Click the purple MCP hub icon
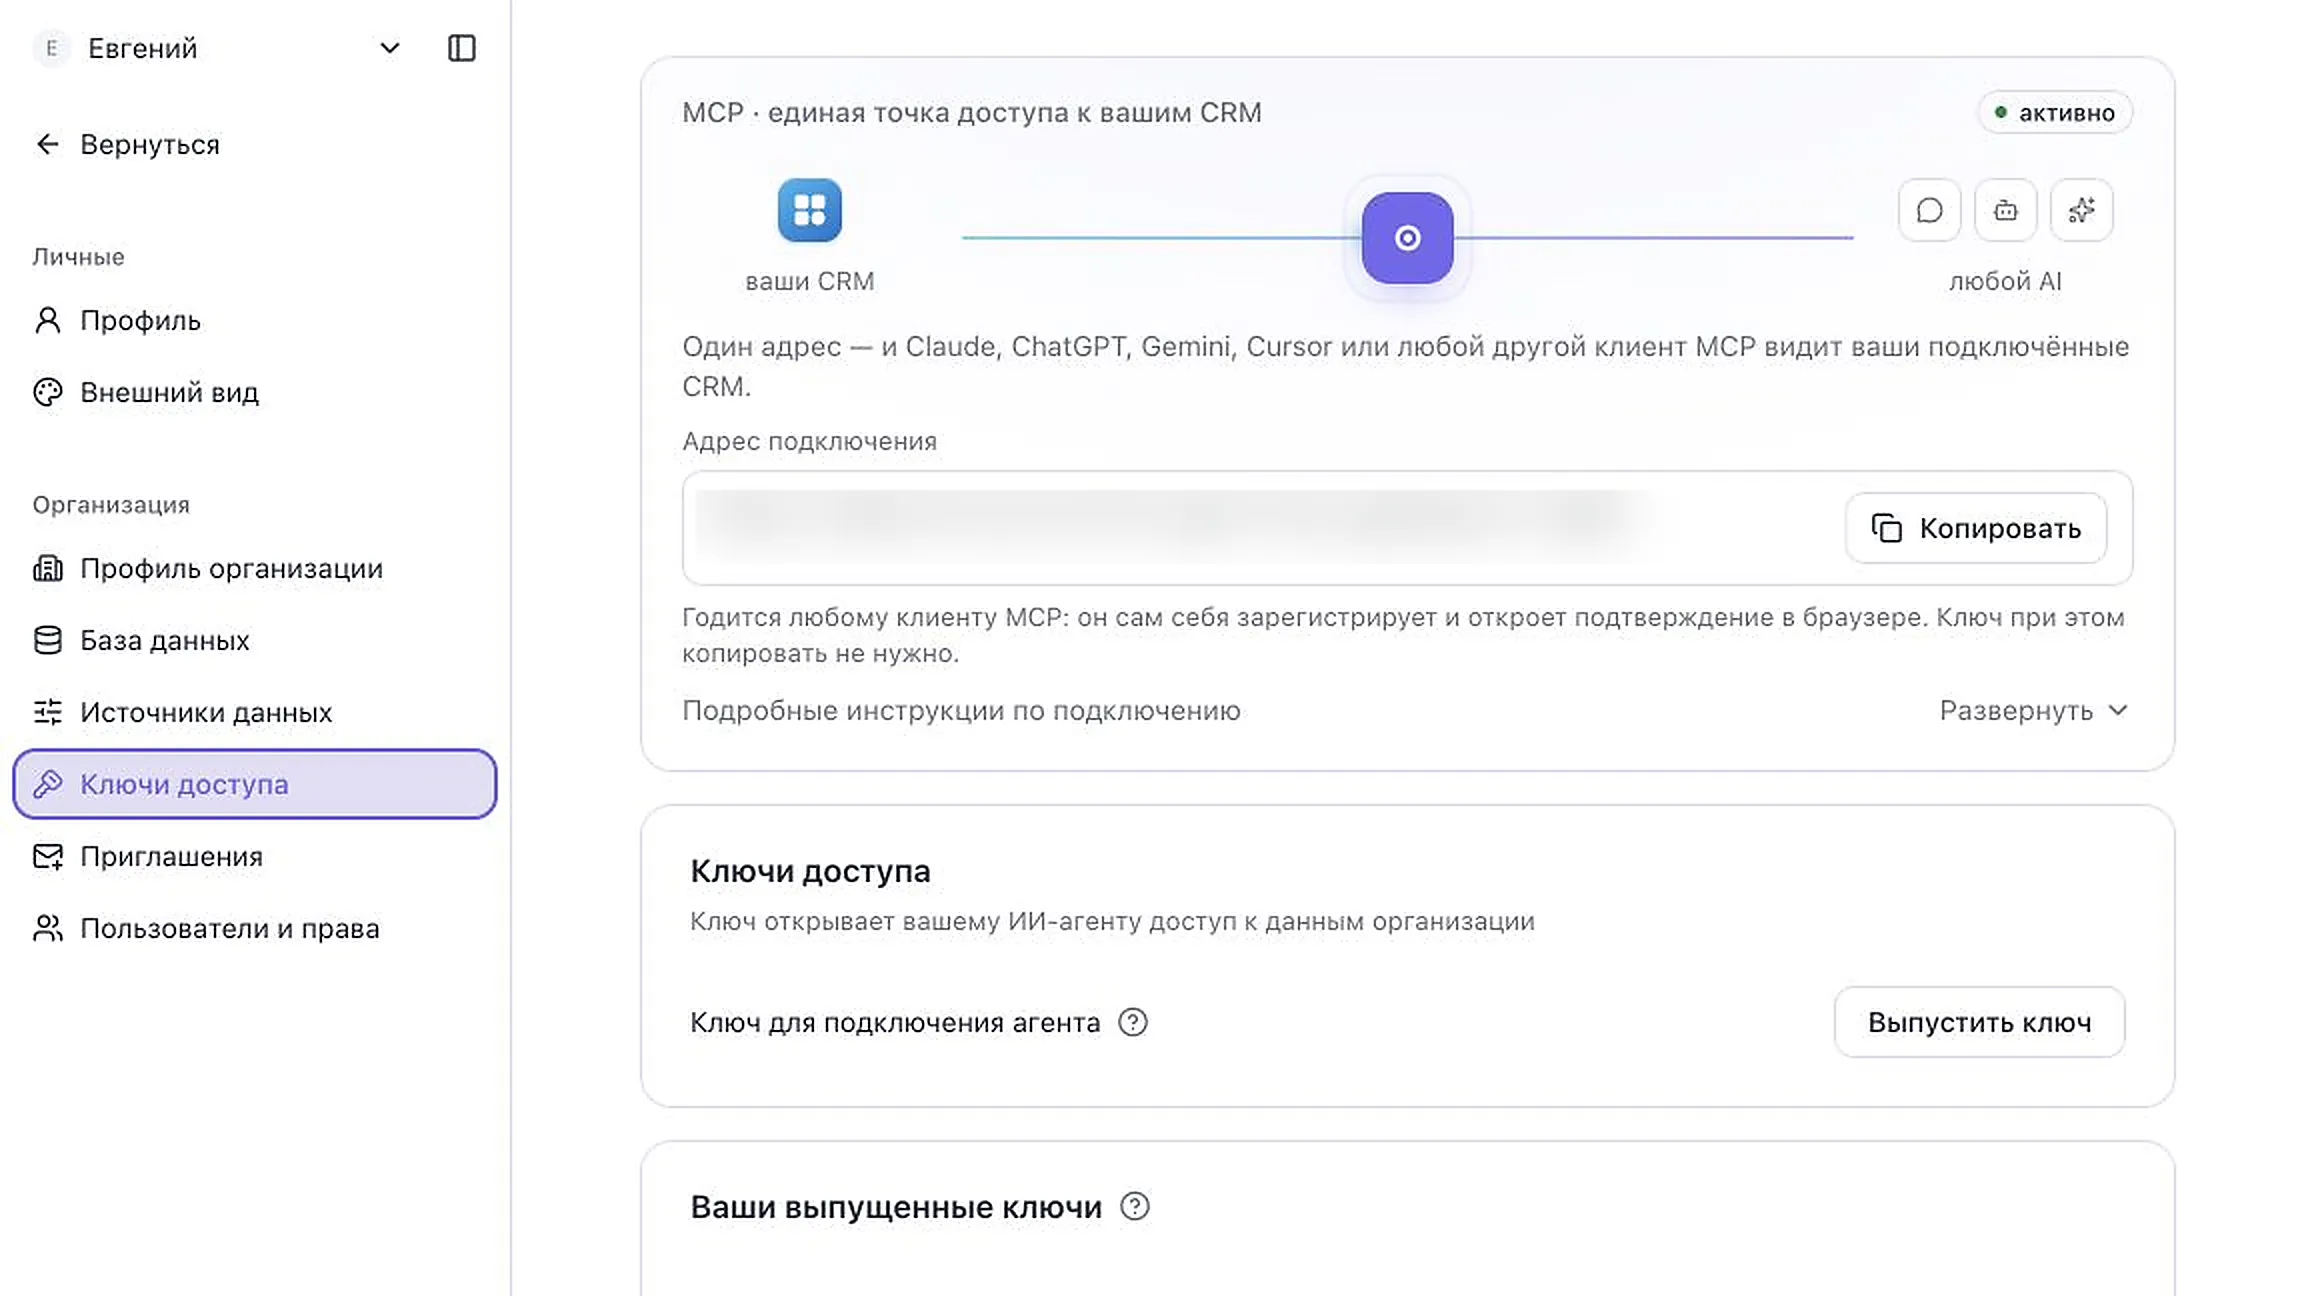The width and height of the screenshot is (2304, 1296). [x=1407, y=238]
